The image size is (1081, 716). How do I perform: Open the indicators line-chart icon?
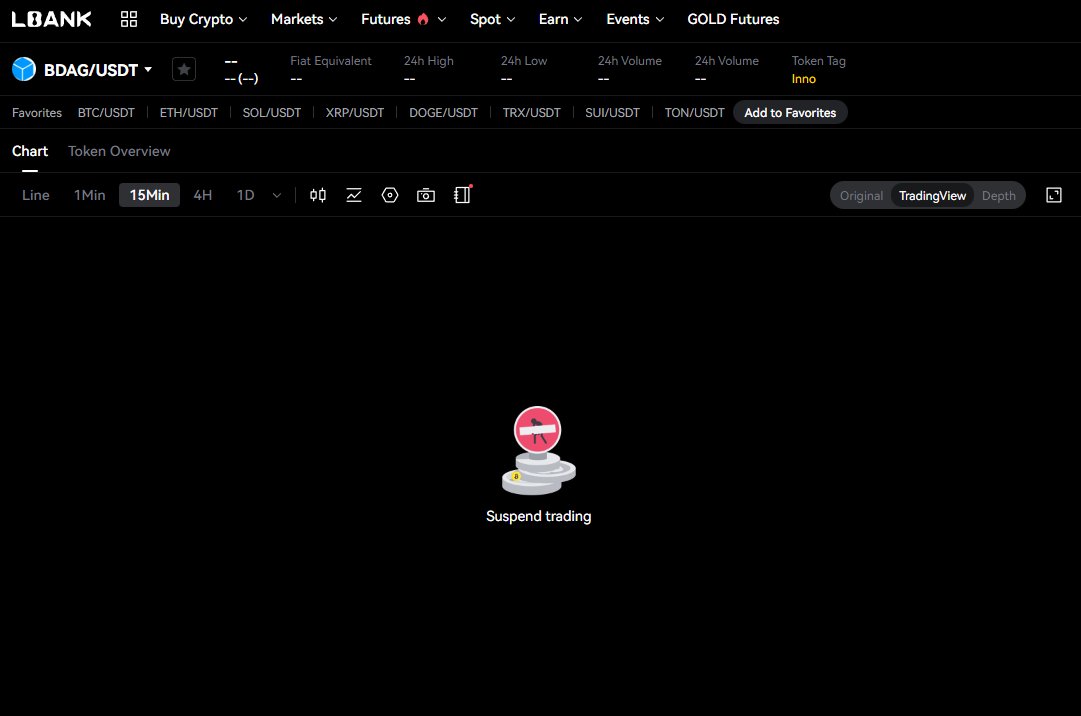(354, 196)
